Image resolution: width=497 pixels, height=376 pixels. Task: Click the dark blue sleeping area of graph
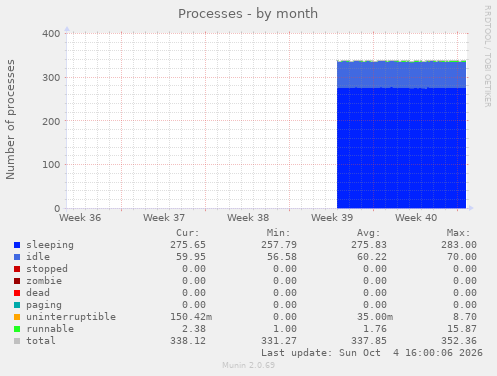pos(401,148)
